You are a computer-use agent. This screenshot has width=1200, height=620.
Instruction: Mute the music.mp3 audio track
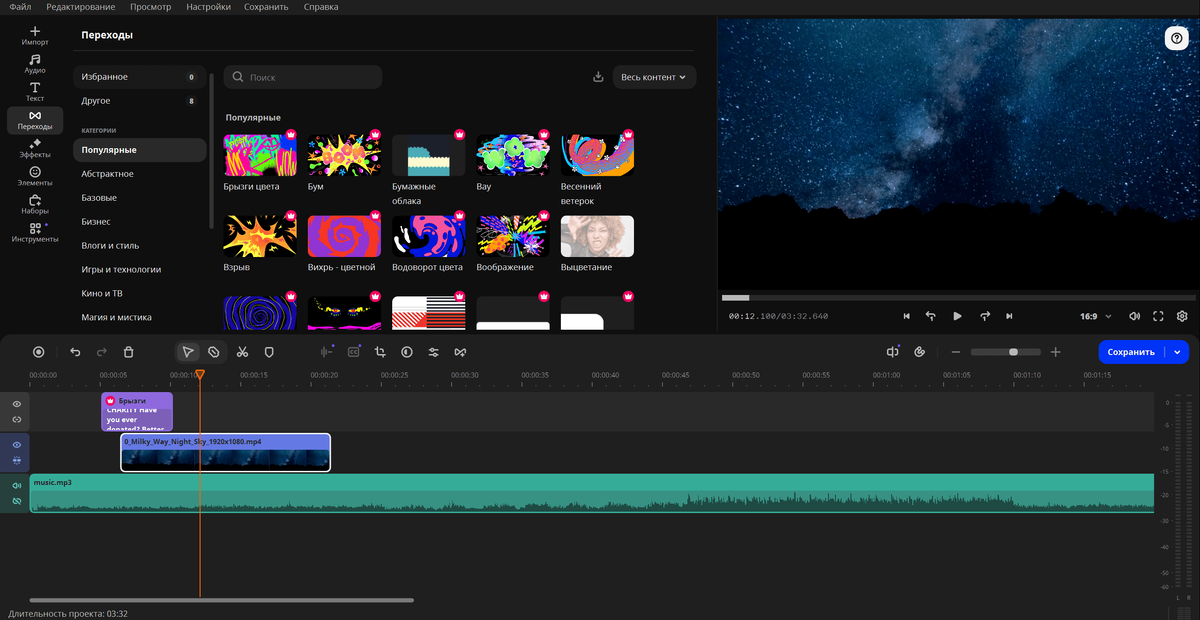[16, 486]
